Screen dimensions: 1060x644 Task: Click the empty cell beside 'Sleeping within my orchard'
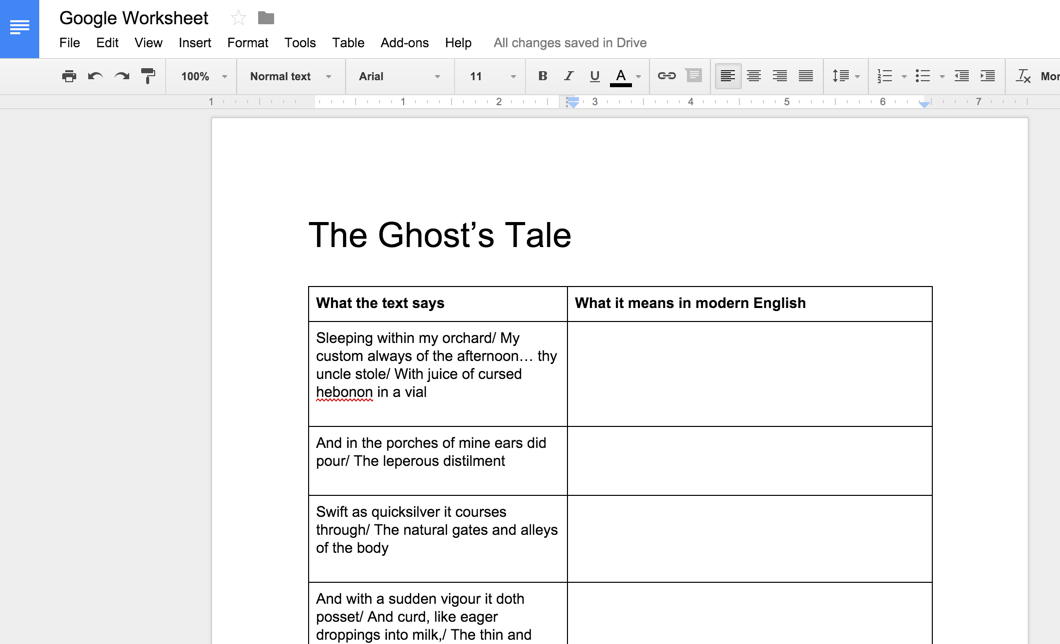(x=750, y=374)
